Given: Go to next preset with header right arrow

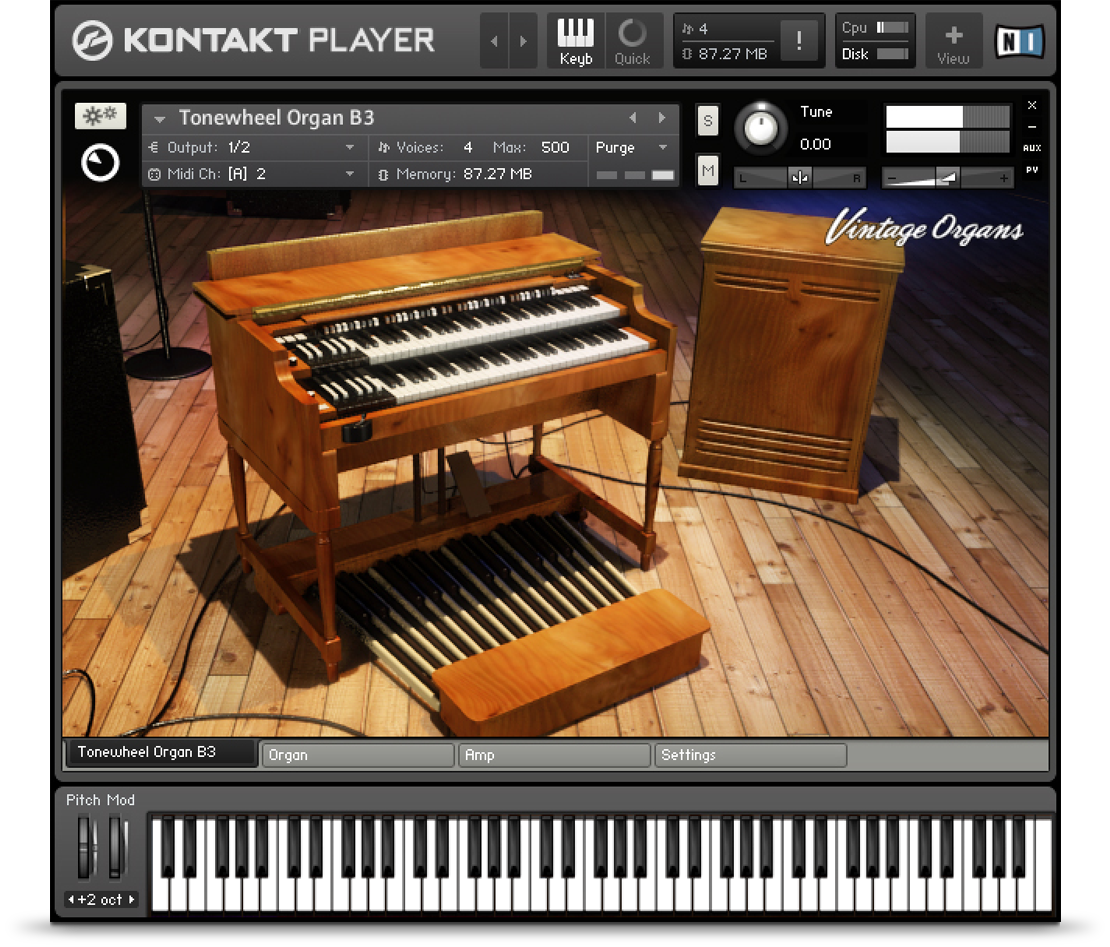Looking at the screenshot, I should [x=523, y=41].
